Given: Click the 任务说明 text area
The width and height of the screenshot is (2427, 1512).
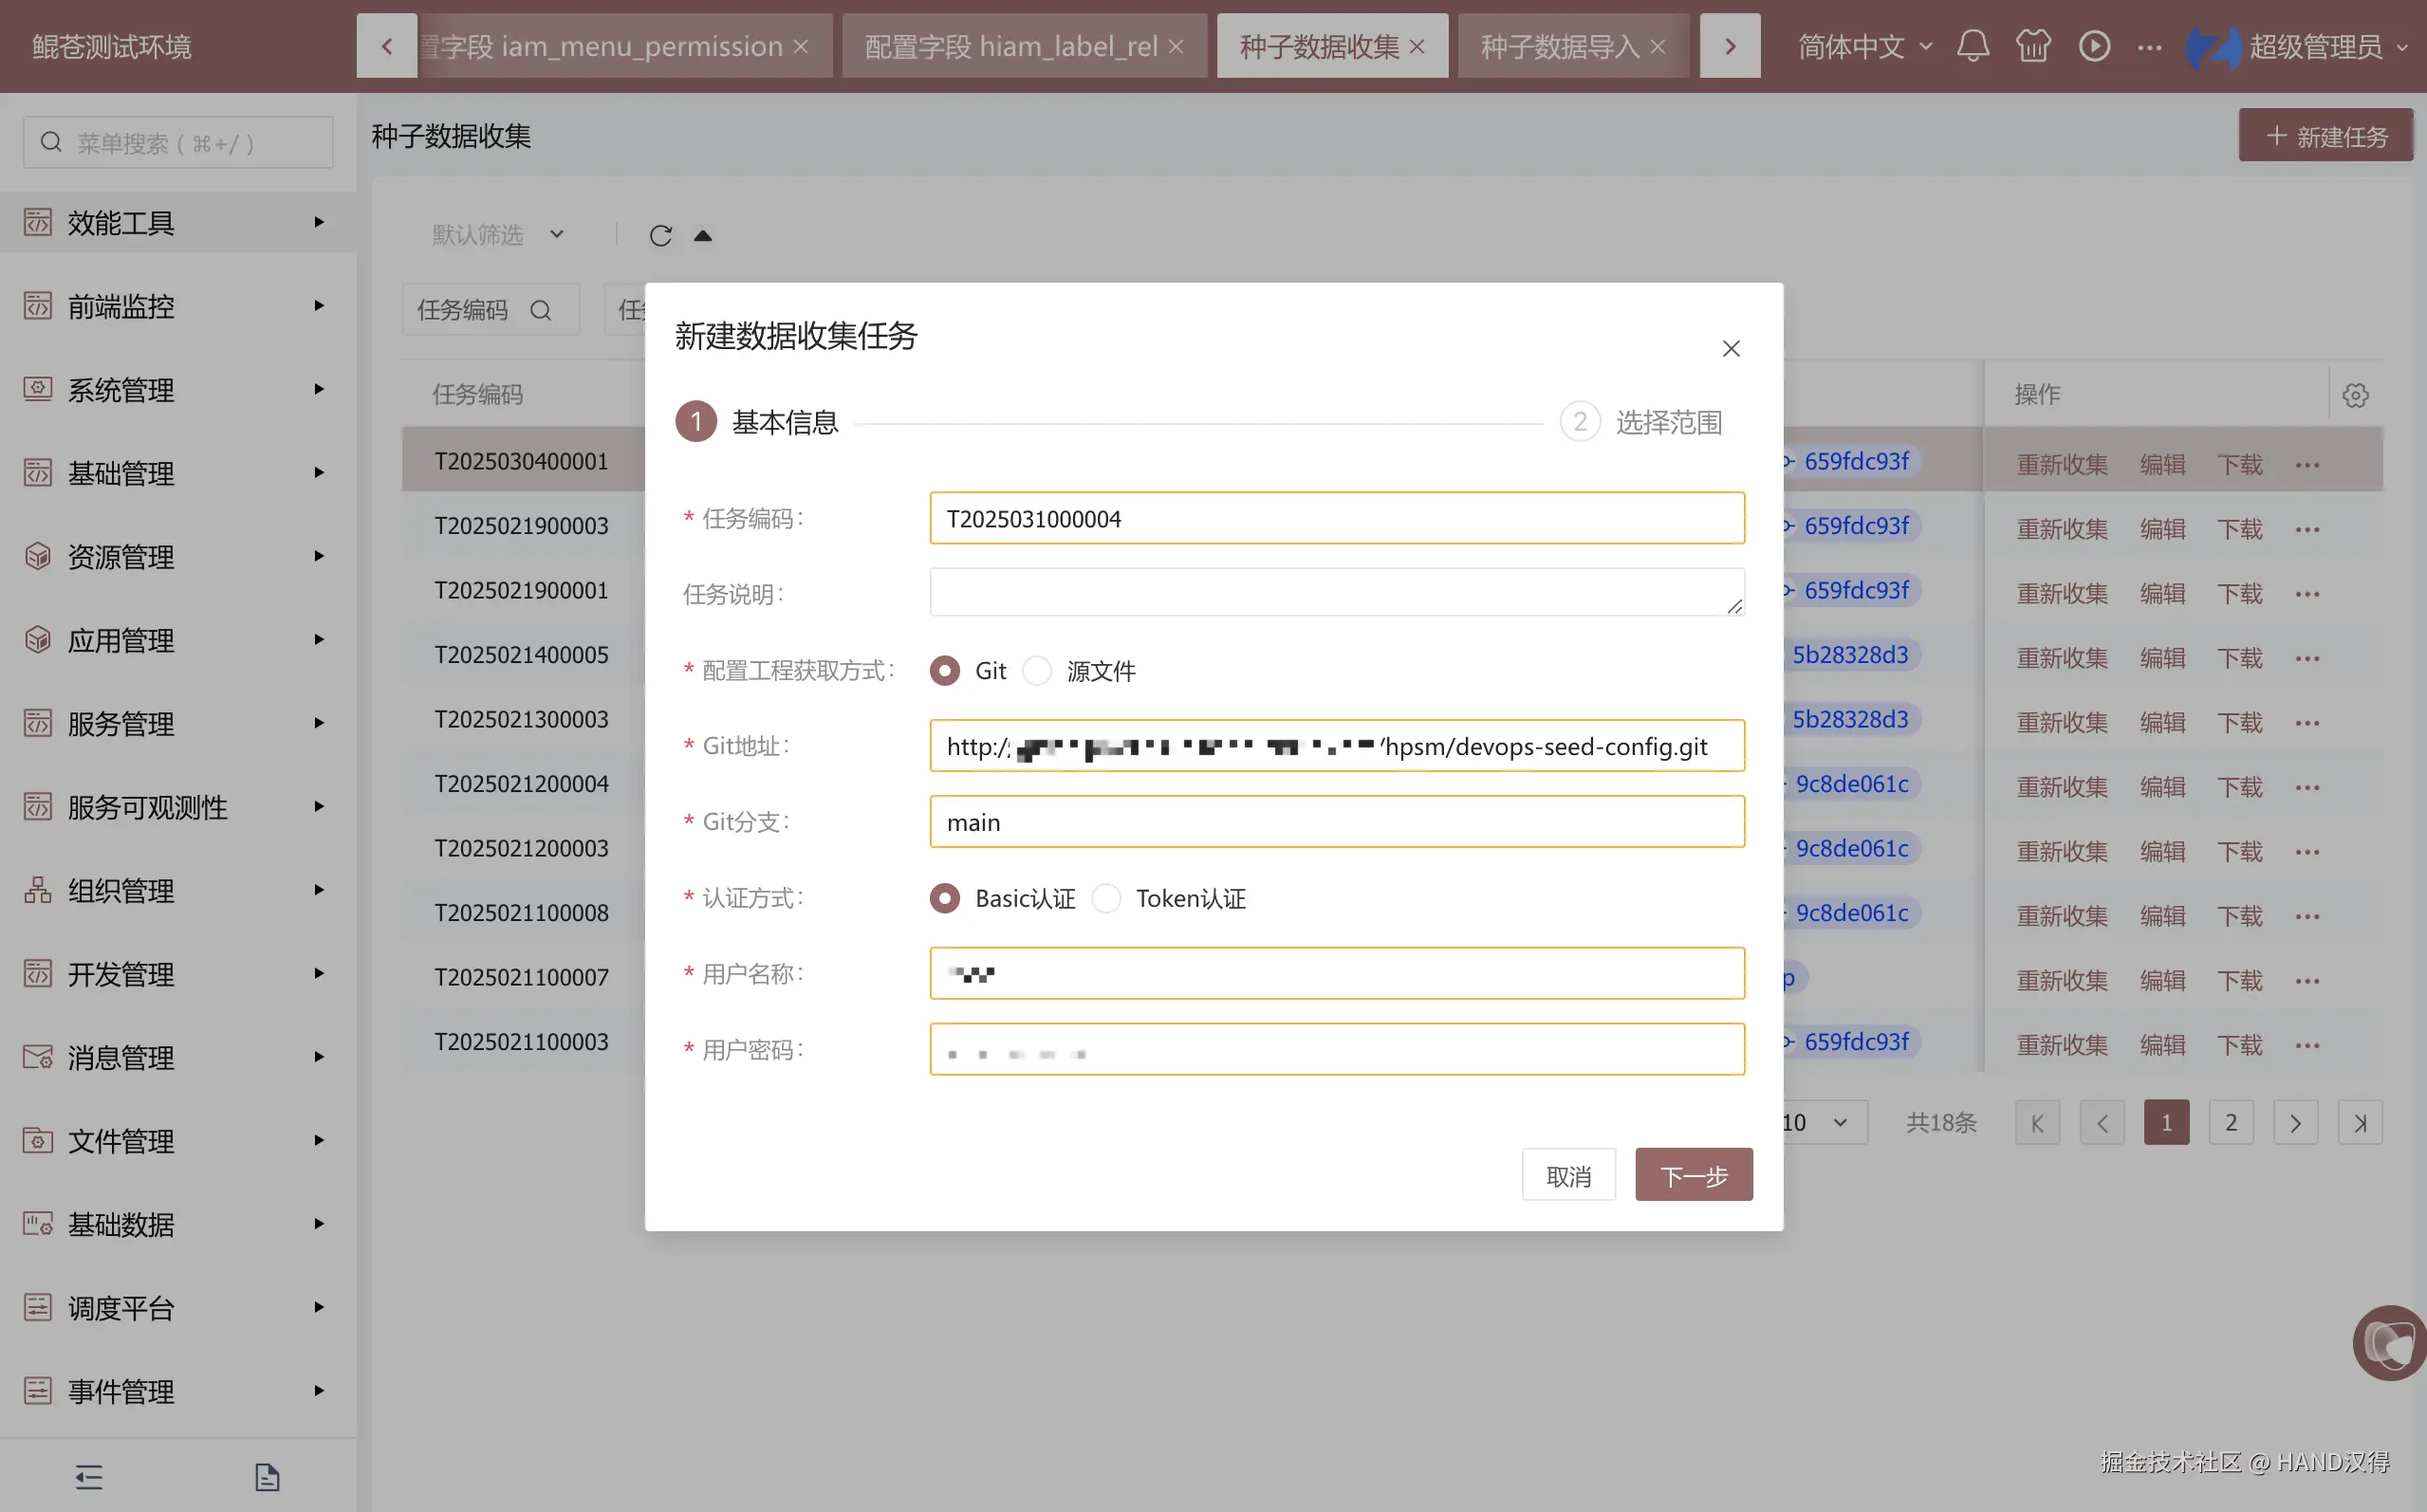Looking at the screenshot, I should 1336,593.
